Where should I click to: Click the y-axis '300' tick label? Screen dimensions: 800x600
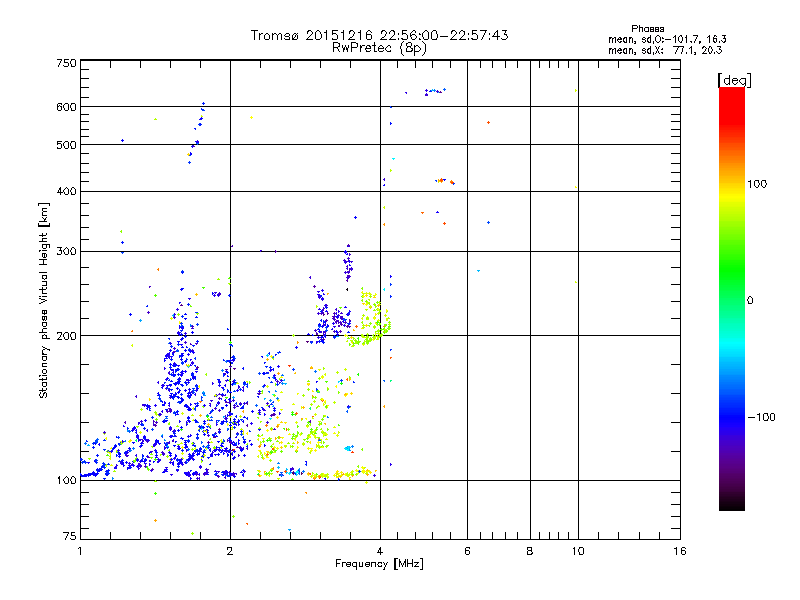pyautogui.click(x=67, y=252)
